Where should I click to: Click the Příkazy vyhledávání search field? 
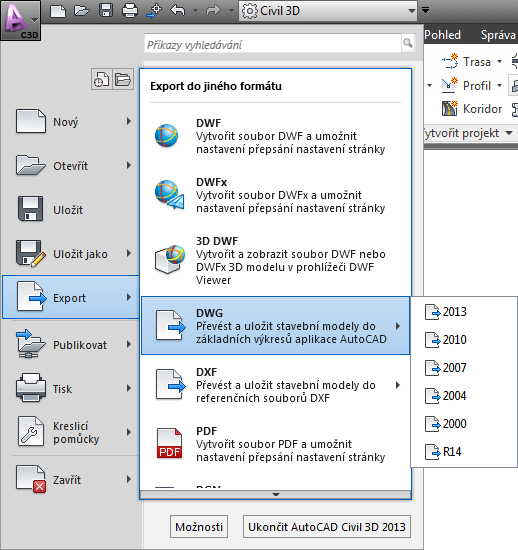pos(273,43)
